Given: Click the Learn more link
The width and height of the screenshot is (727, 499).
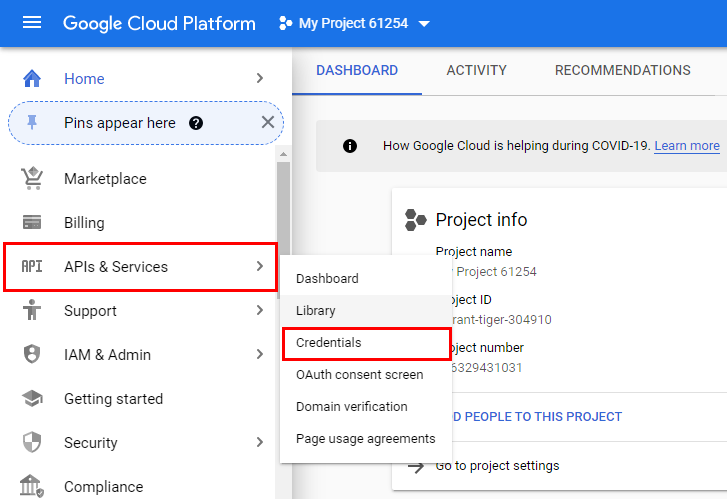Looking at the screenshot, I should (687, 146).
